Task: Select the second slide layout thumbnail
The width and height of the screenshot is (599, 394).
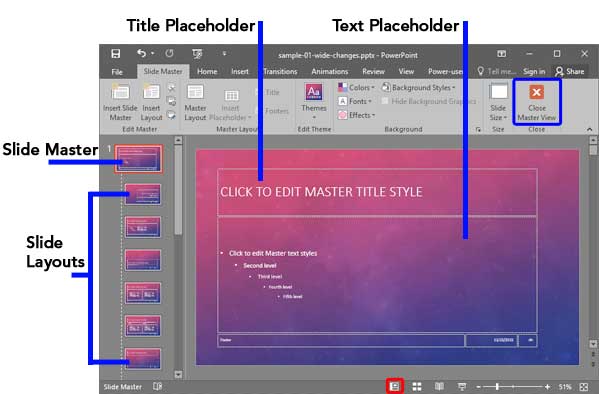Action: (x=142, y=227)
